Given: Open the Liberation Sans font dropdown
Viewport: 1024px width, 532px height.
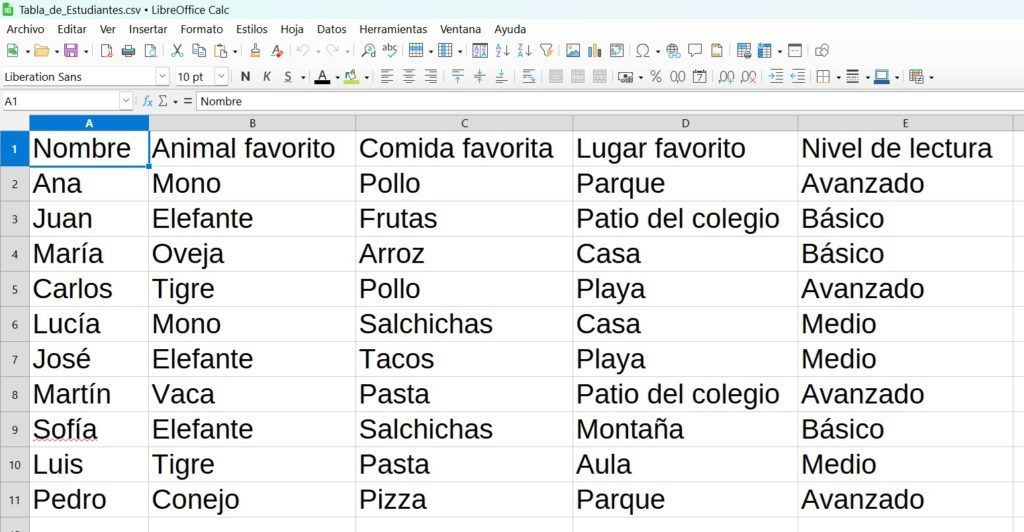Looking at the screenshot, I should (x=163, y=77).
